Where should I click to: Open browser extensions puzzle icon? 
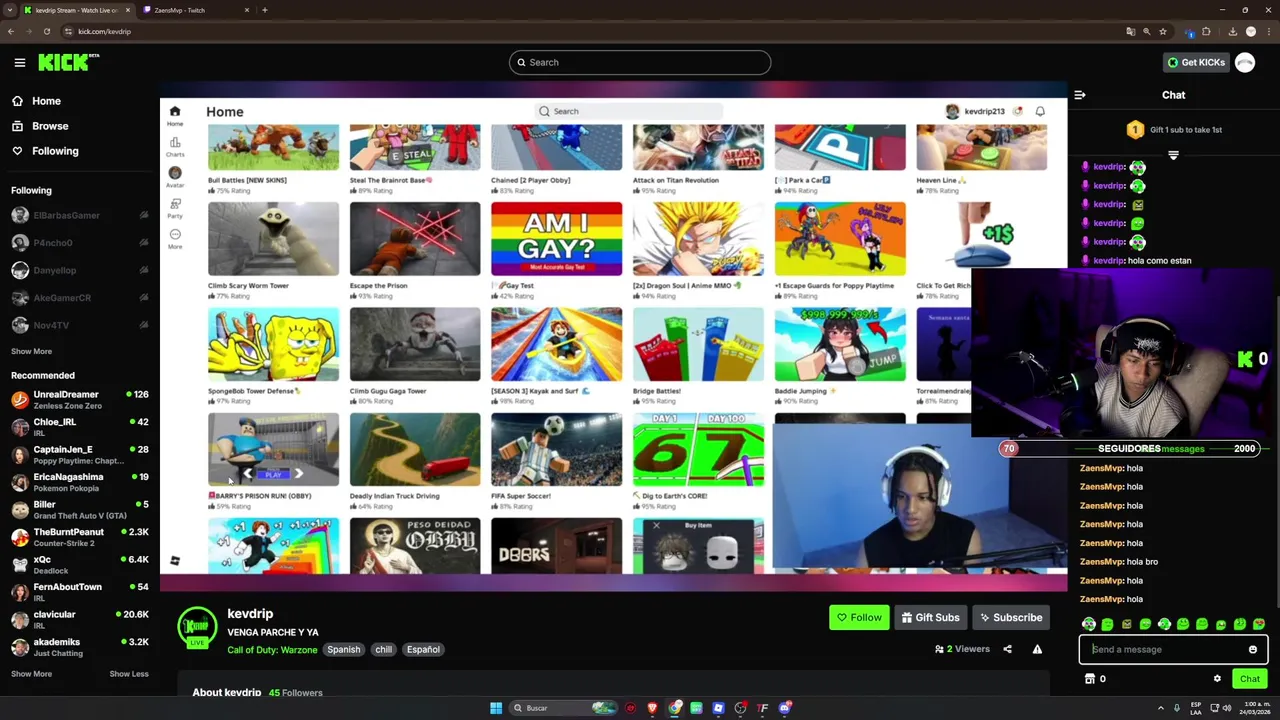pos(1206,31)
